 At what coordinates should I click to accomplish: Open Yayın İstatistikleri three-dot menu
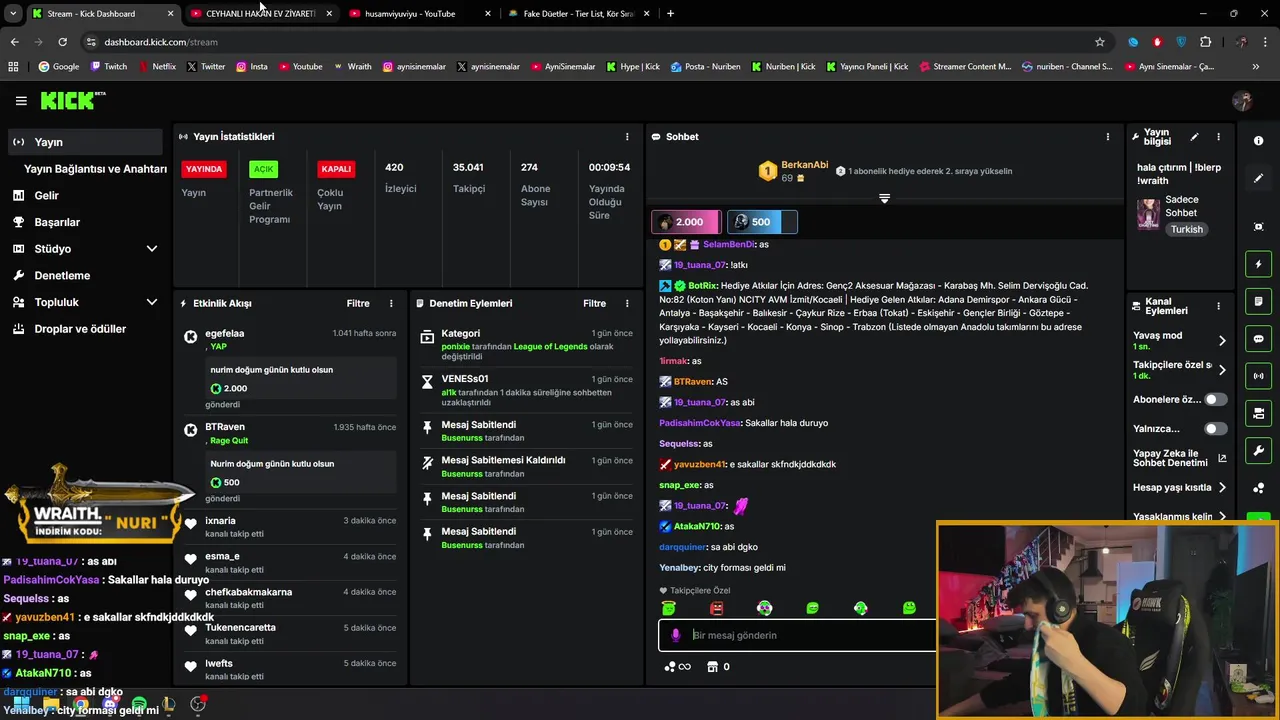tap(627, 136)
